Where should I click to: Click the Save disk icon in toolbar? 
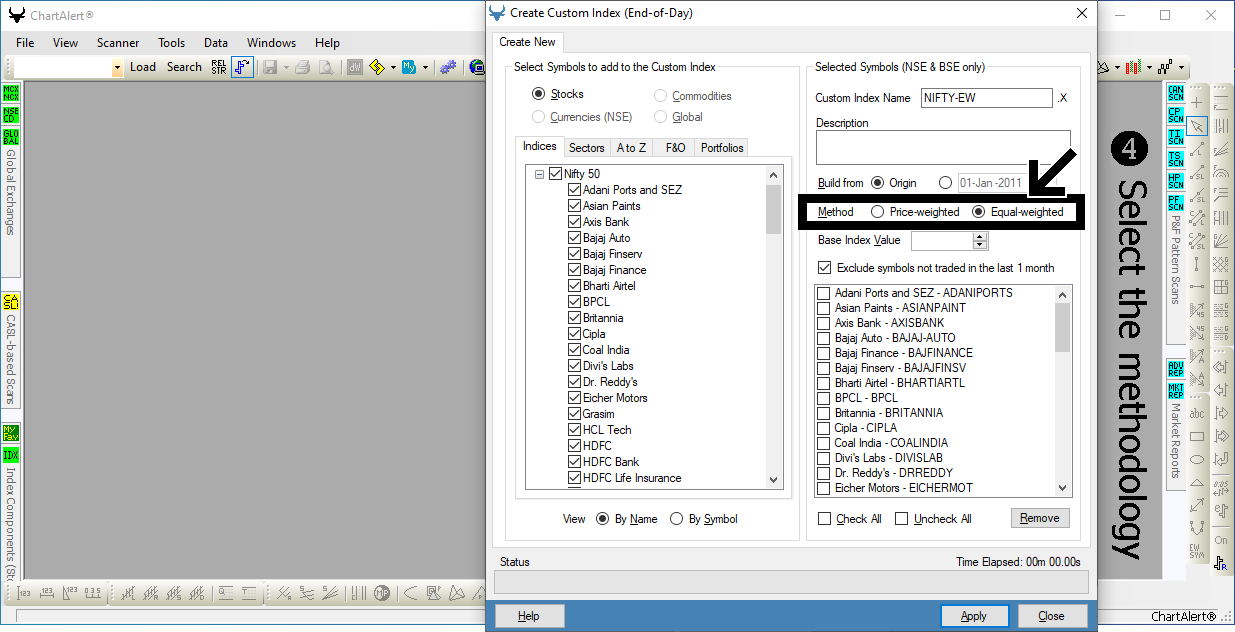click(x=269, y=67)
